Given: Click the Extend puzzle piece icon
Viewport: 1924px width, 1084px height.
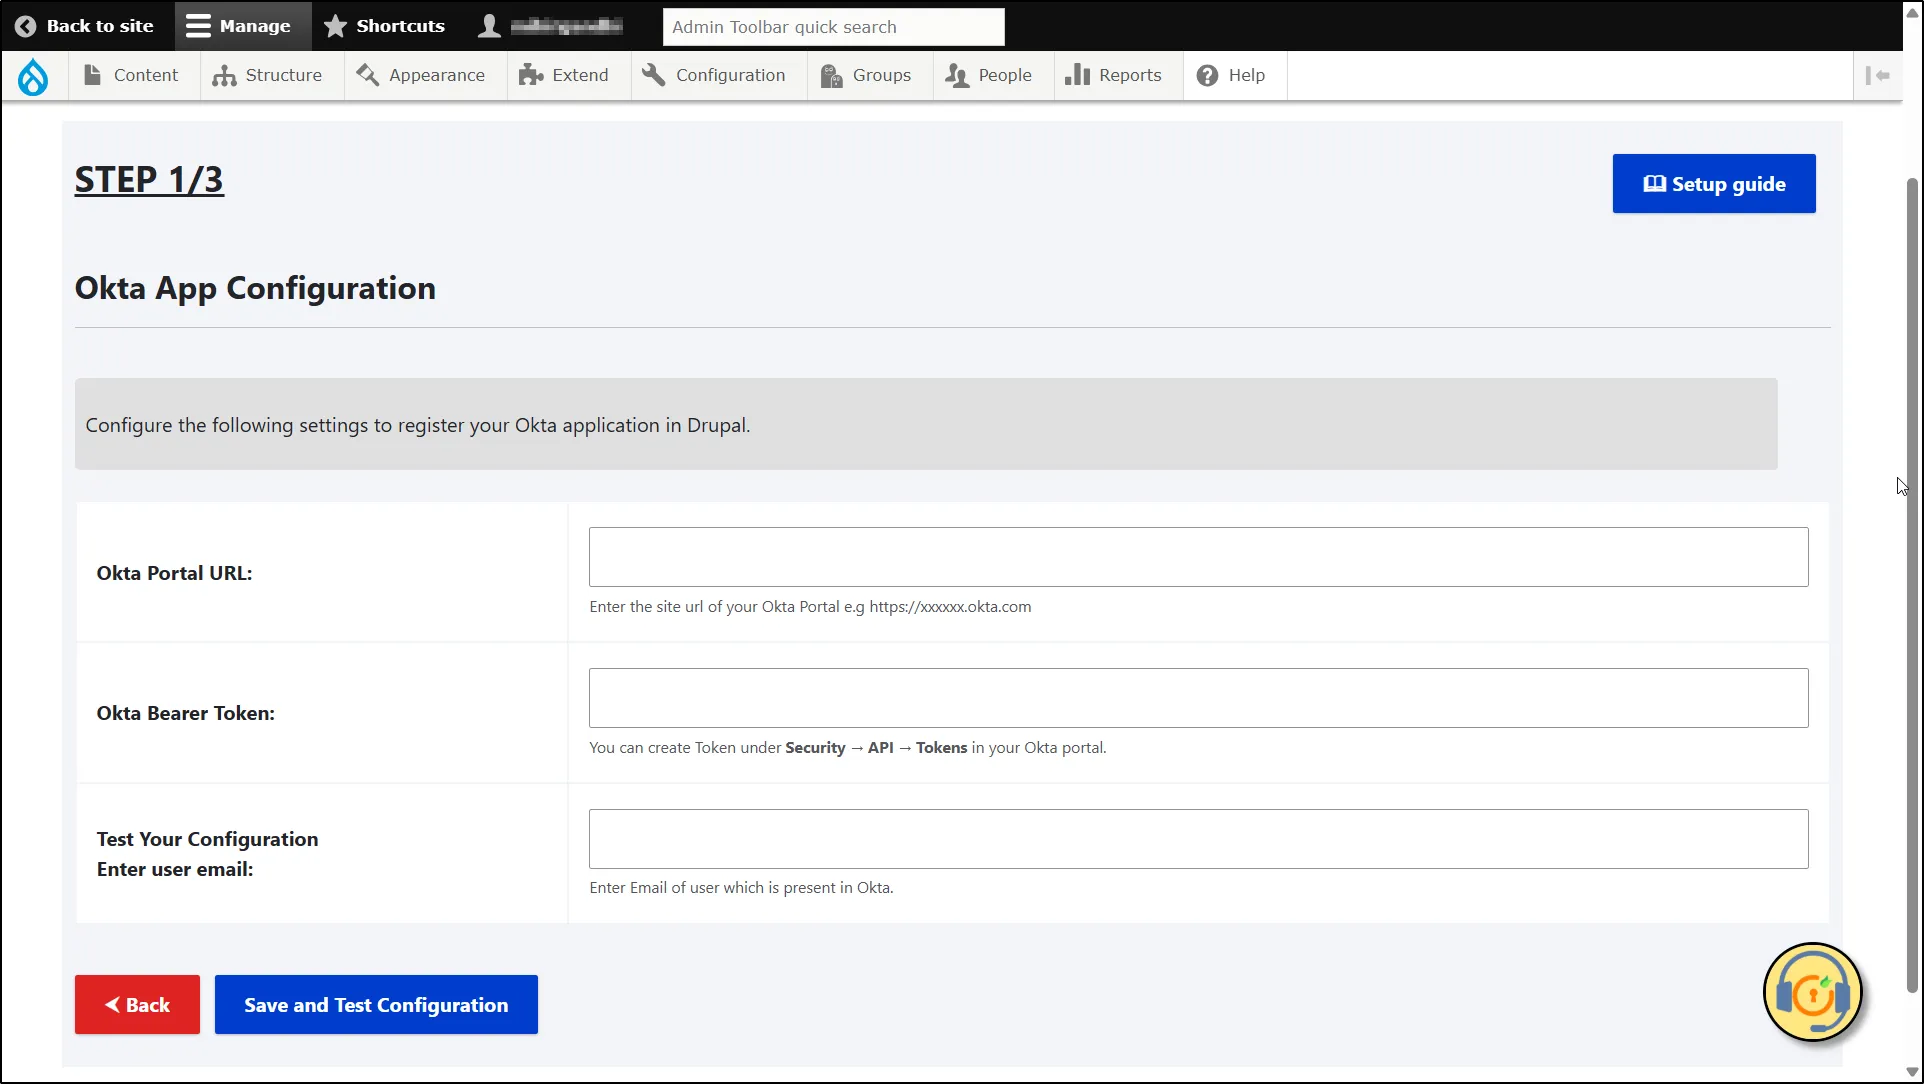Looking at the screenshot, I should (x=531, y=75).
